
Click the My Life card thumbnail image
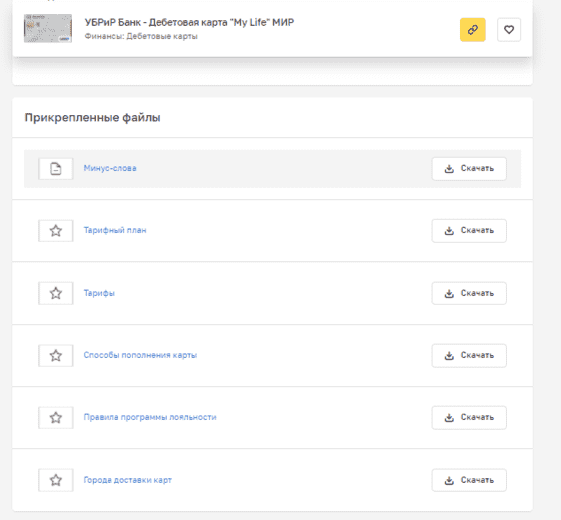[48, 29]
